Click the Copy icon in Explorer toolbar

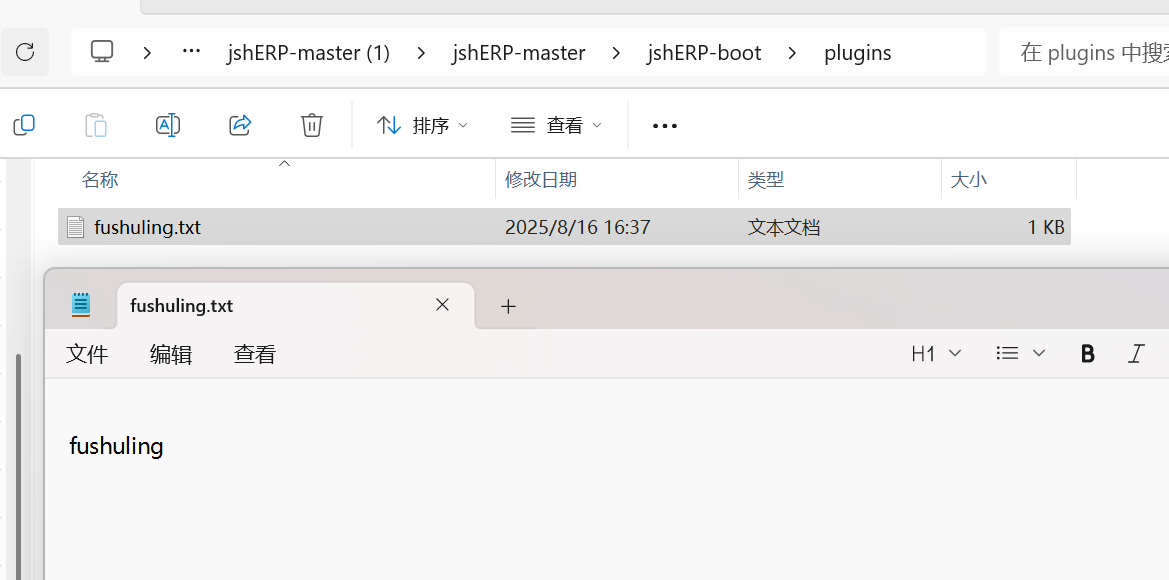(24, 125)
